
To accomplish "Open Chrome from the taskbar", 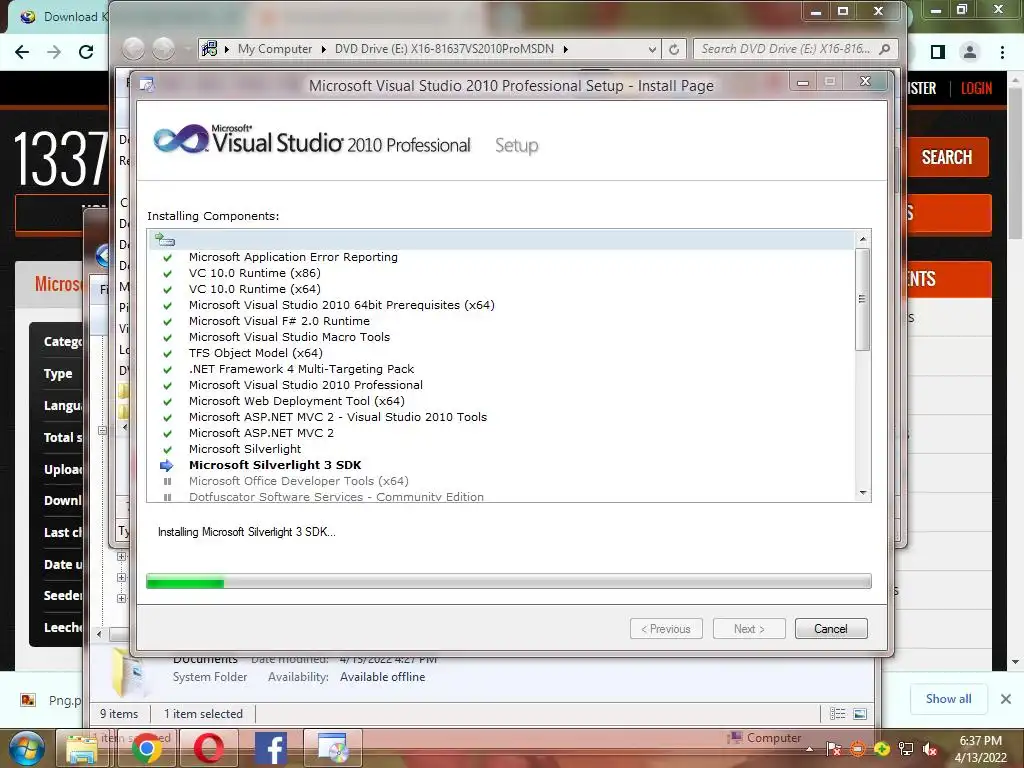I will 147,748.
